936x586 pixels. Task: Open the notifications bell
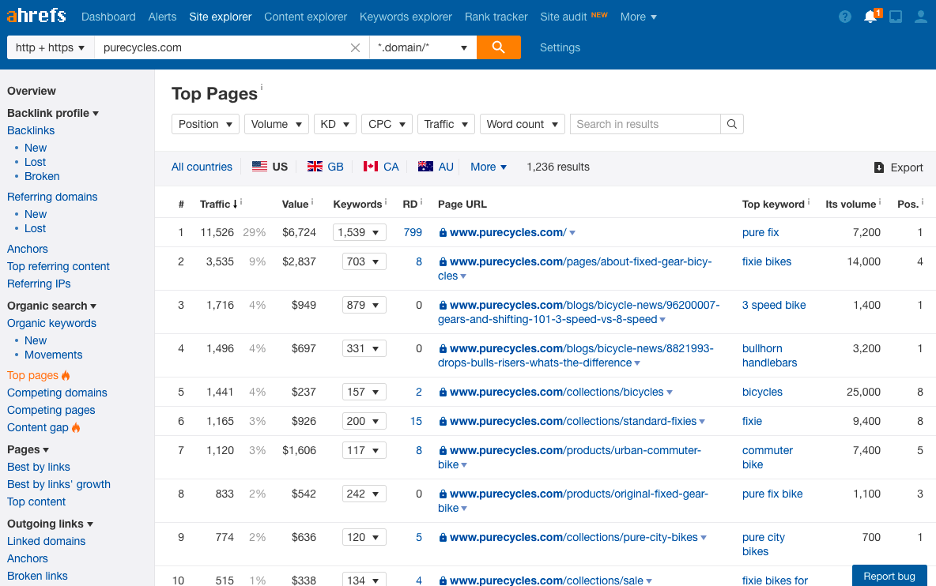coord(871,17)
